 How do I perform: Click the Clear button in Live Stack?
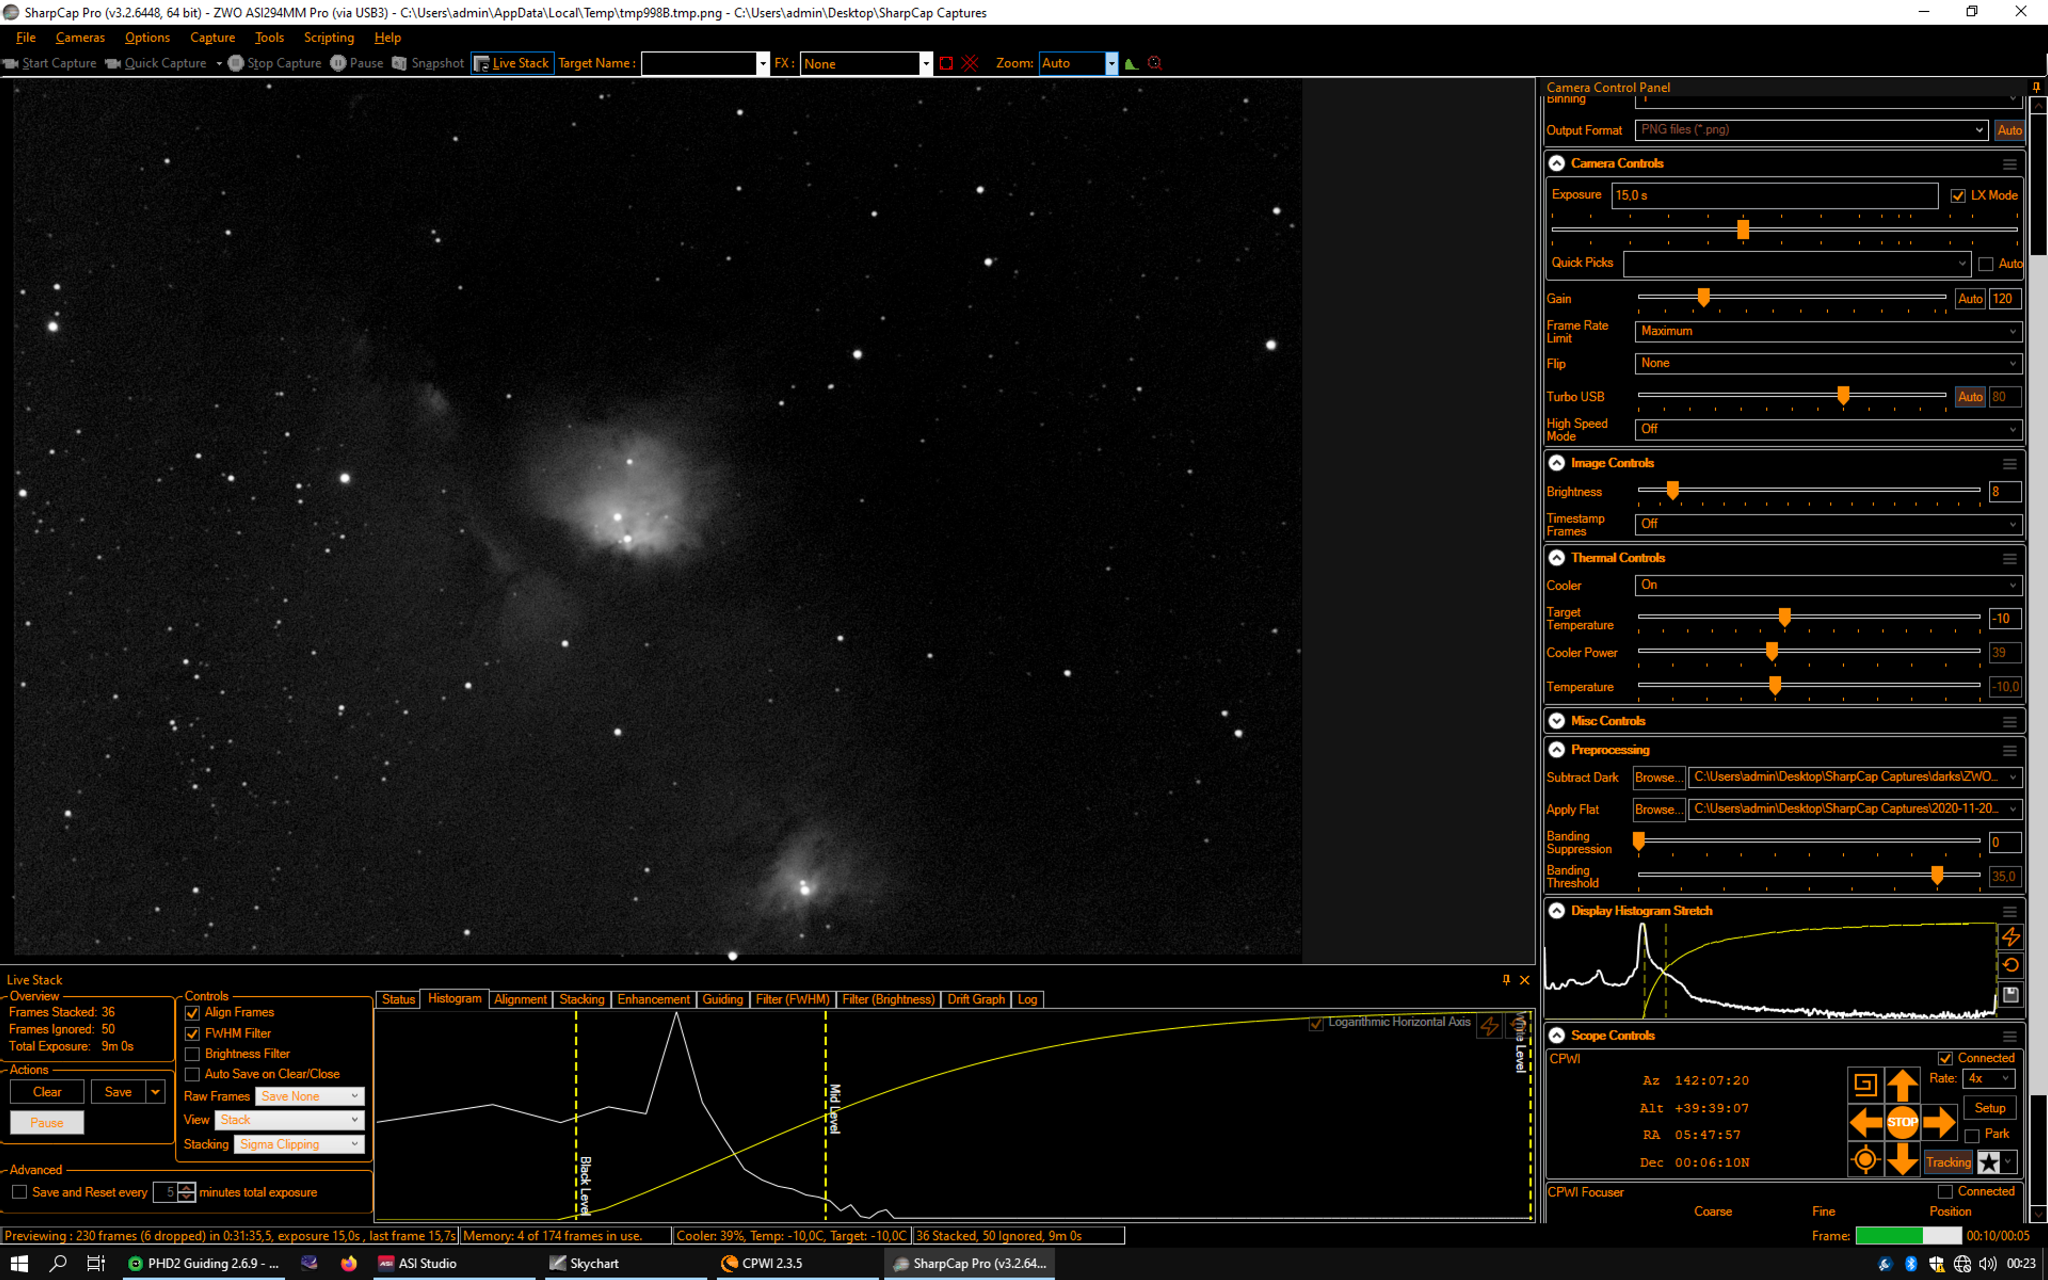(x=47, y=1092)
